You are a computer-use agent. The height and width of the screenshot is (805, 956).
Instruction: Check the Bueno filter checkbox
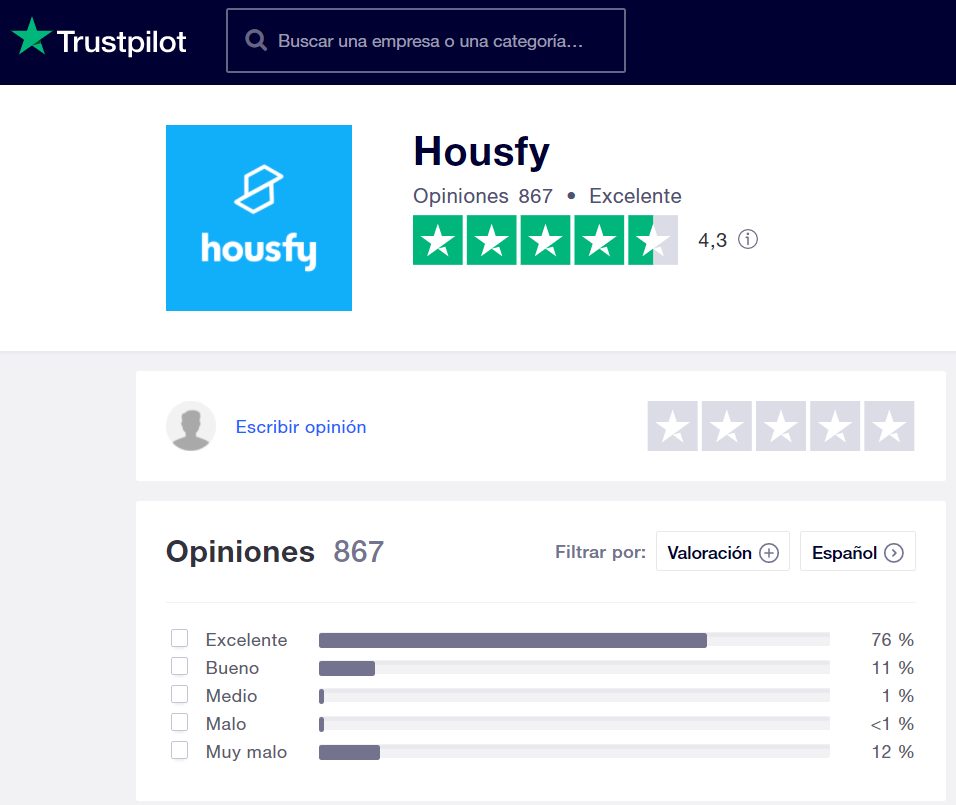[179, 666]
